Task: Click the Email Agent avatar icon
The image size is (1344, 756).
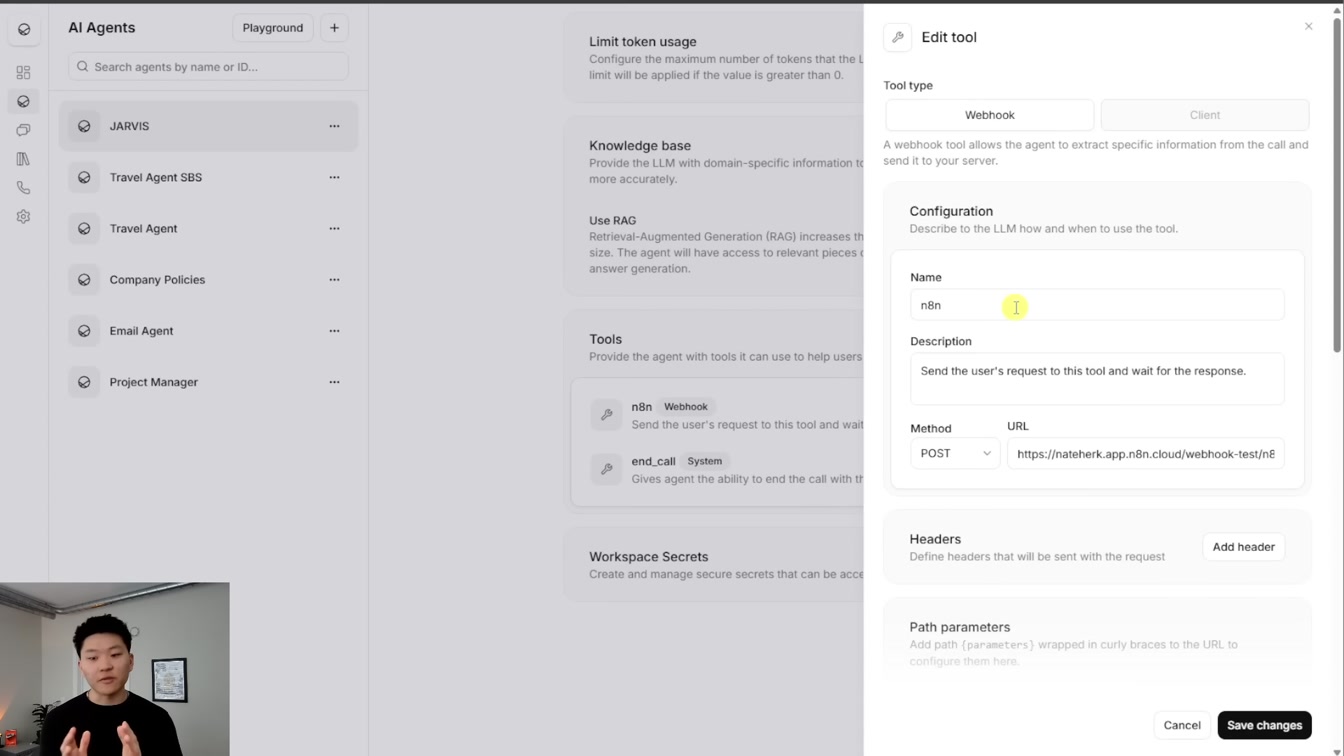Action: tap(84, 331)
